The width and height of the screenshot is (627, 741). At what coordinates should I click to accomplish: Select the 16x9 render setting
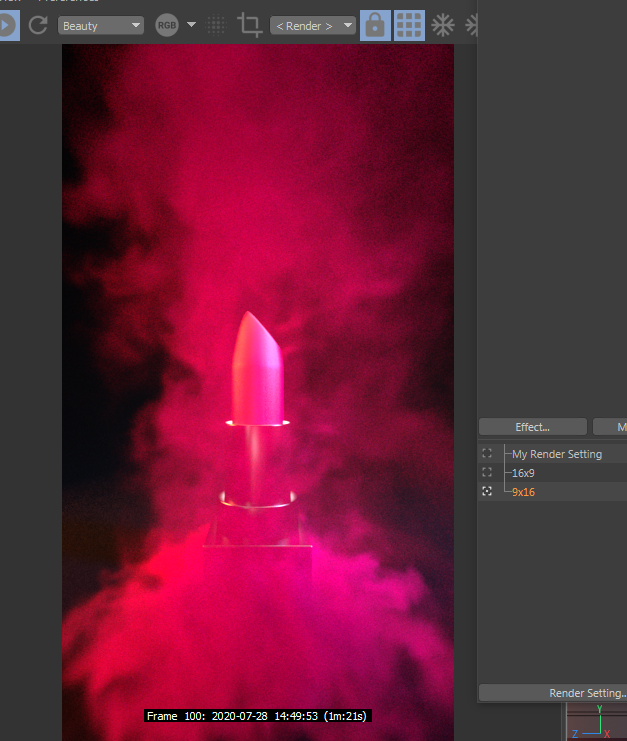click(x=523, y=473)
